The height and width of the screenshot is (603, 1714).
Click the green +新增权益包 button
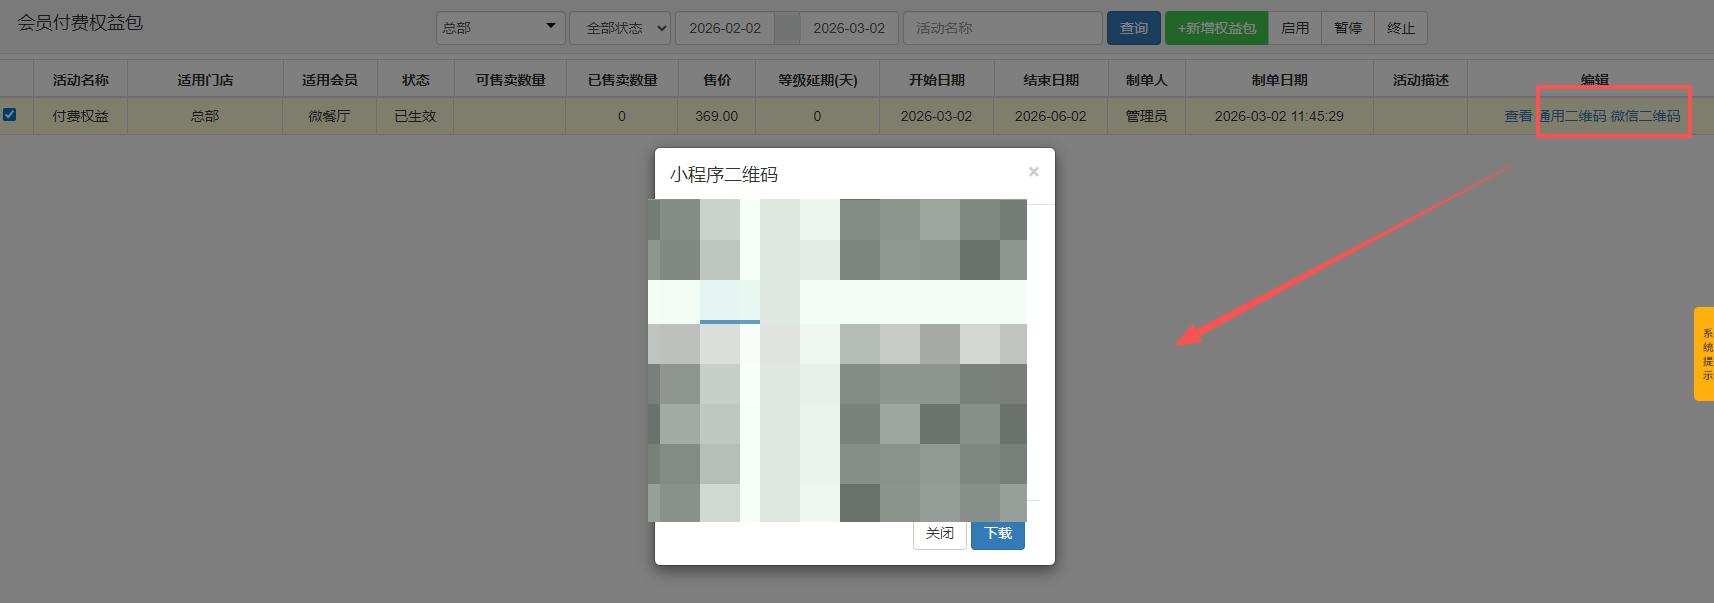pyautogui.click(x=1216, y=28)
